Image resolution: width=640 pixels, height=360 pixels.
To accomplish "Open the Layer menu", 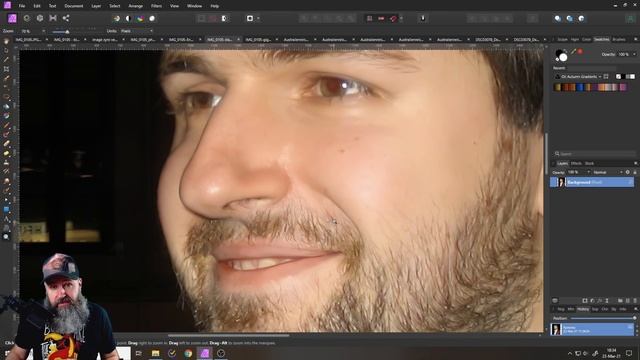I will pos(96,6).
